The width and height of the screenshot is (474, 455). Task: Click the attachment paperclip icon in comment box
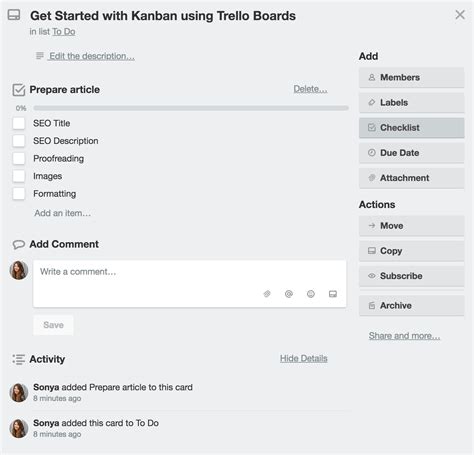[x=267, y=294]
